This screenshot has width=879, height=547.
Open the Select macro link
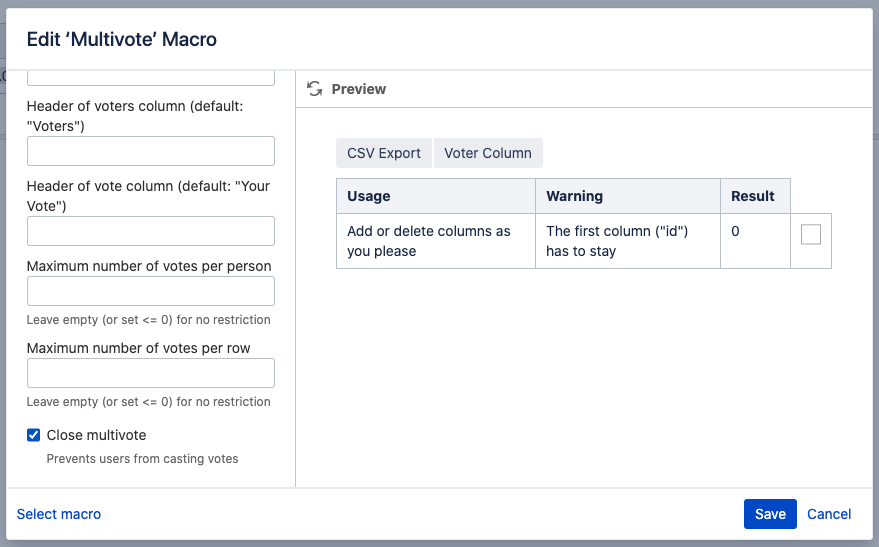tap(59, 514)
